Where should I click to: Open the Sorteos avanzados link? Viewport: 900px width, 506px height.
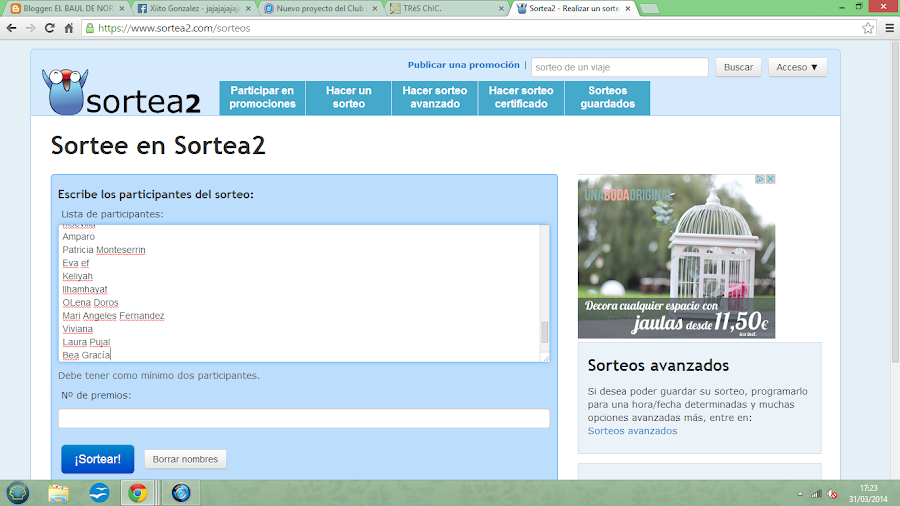coord(632,431)
